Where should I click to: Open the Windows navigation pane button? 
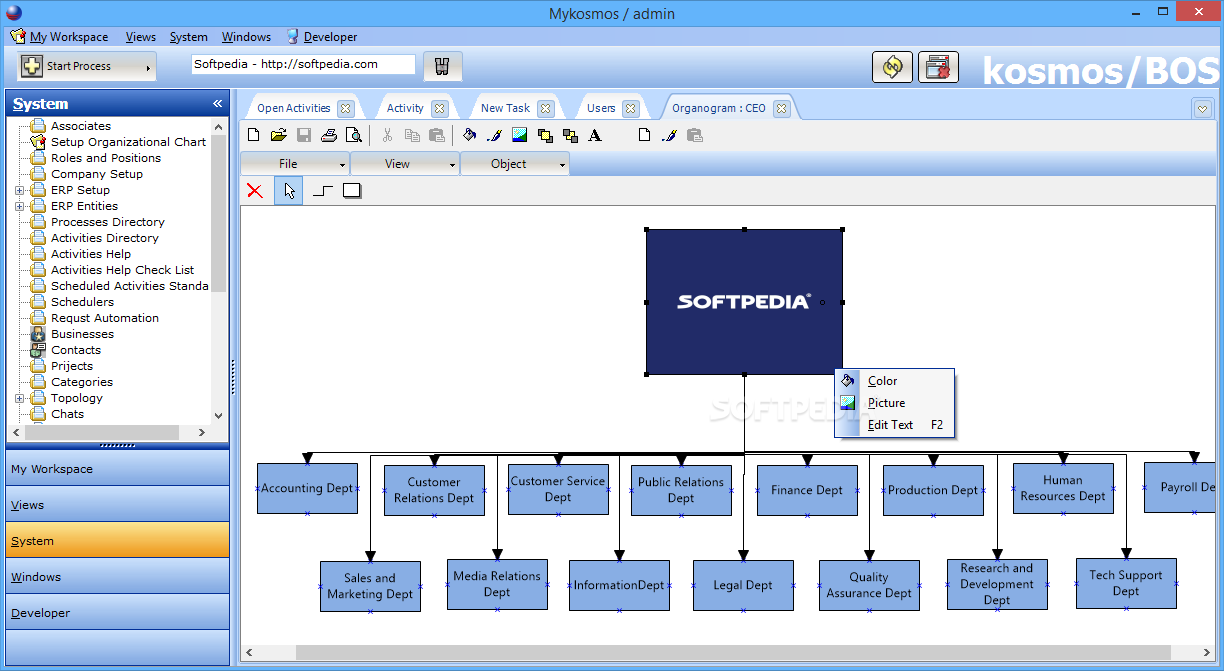point(118,577)
